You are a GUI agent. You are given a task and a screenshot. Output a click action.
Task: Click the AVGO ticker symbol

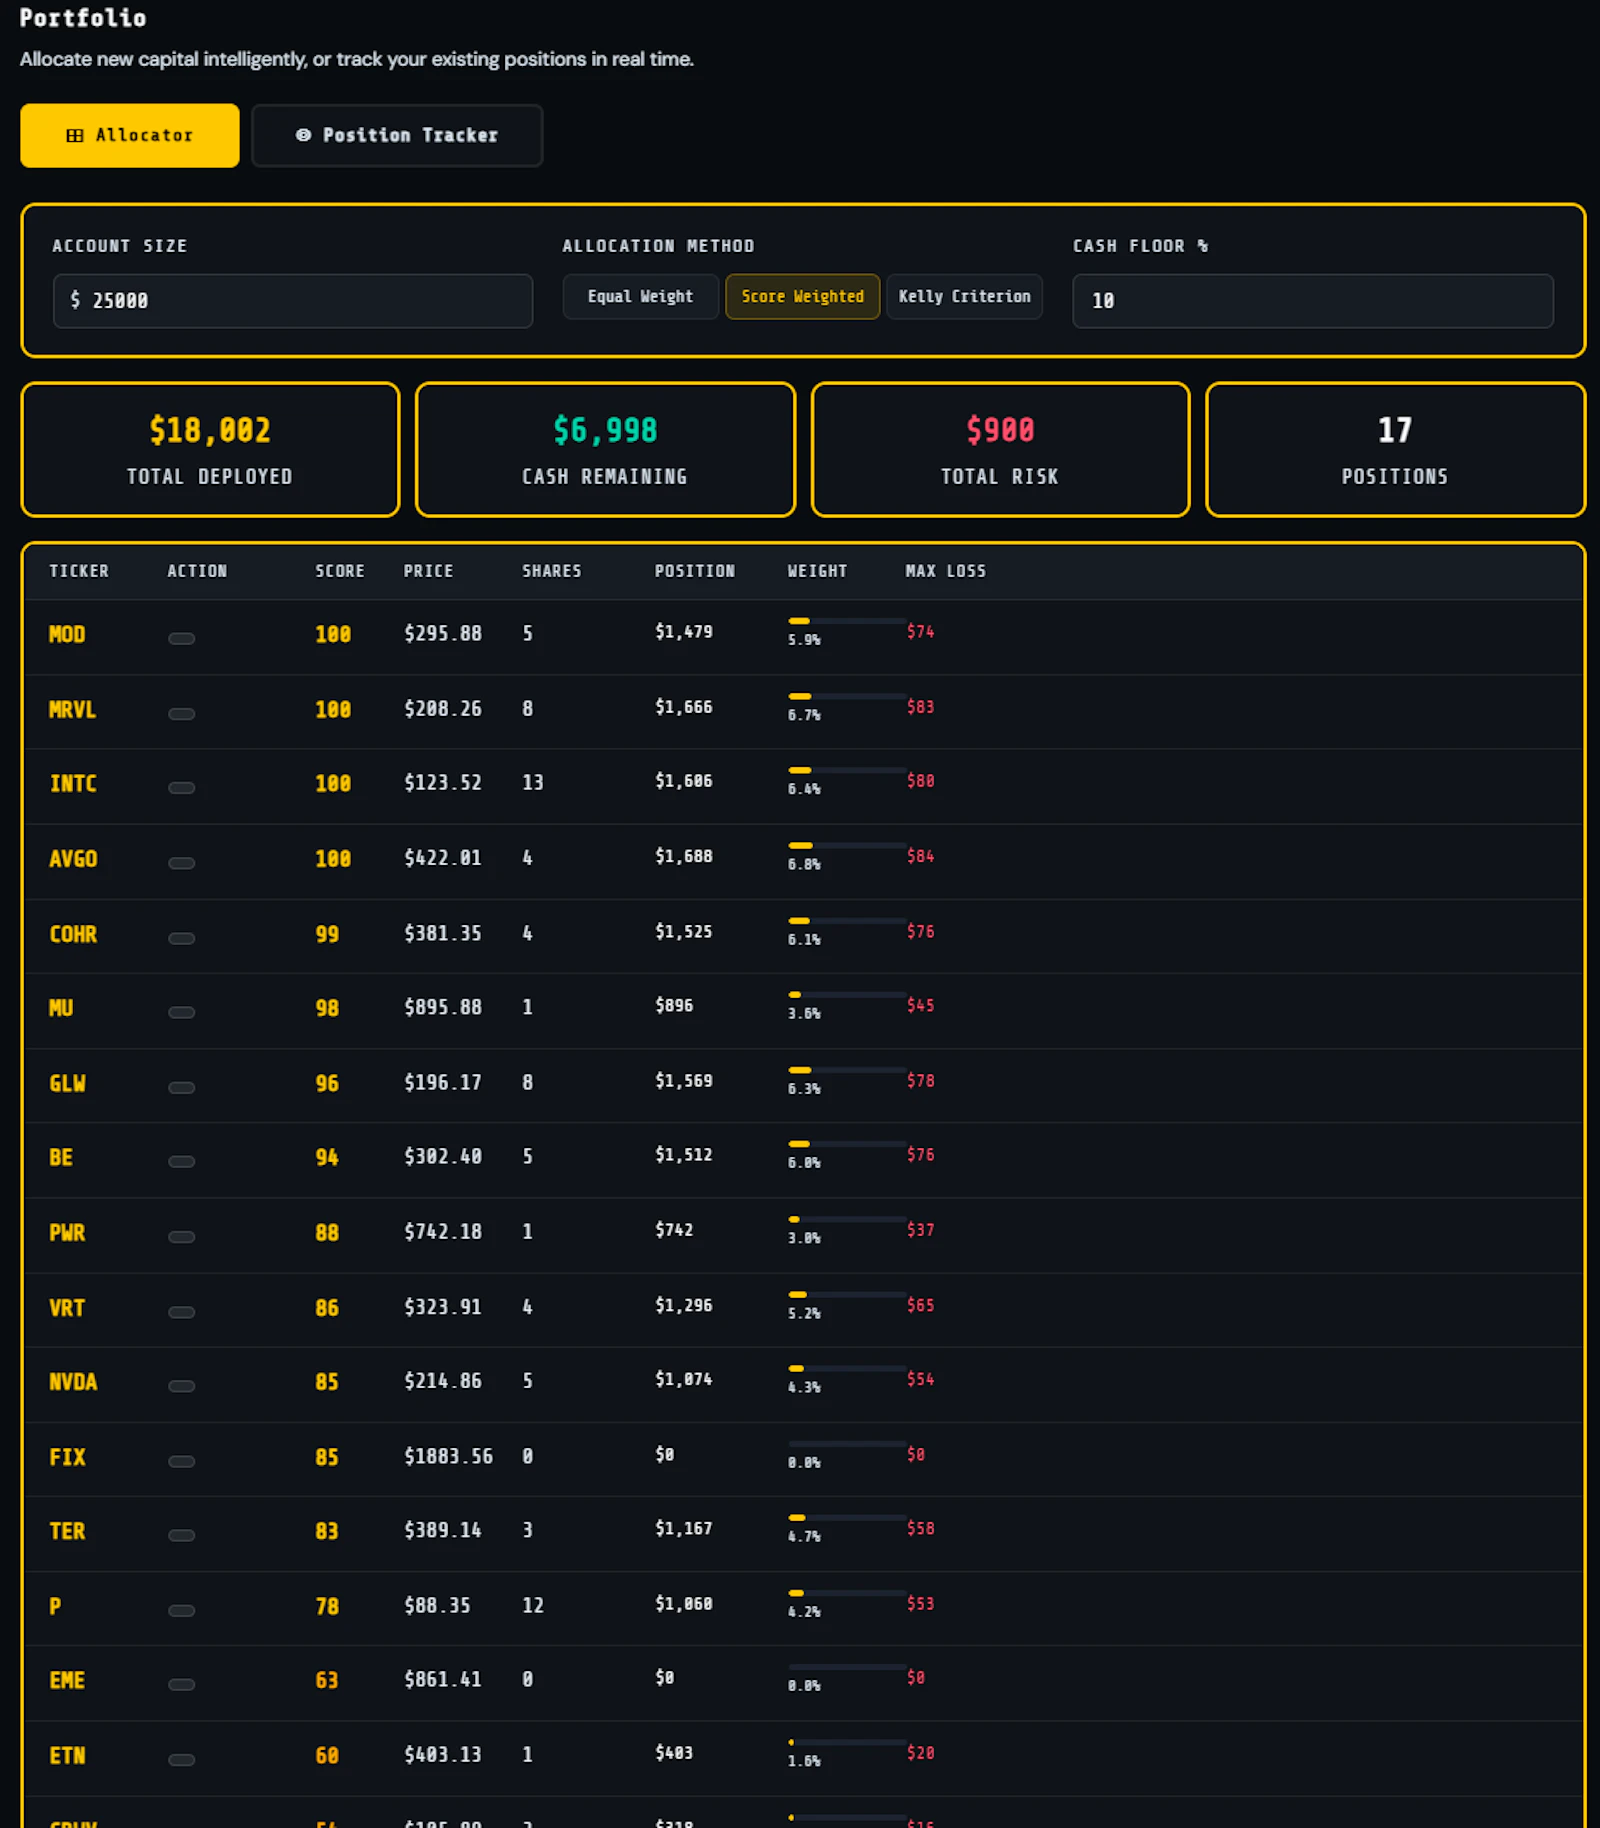pos(72,859)
